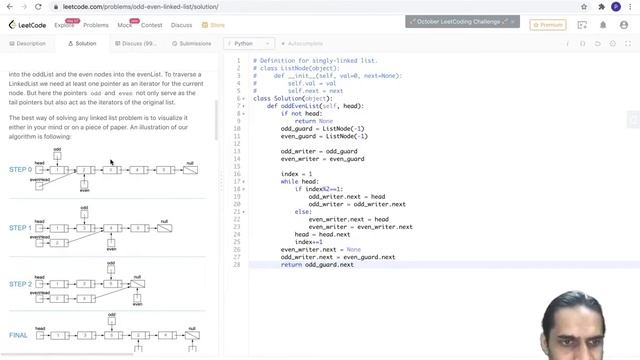This screenshot has width=640, height=360.
Task: Open the Python language dropdown
Action: click(x=249, y=44)
